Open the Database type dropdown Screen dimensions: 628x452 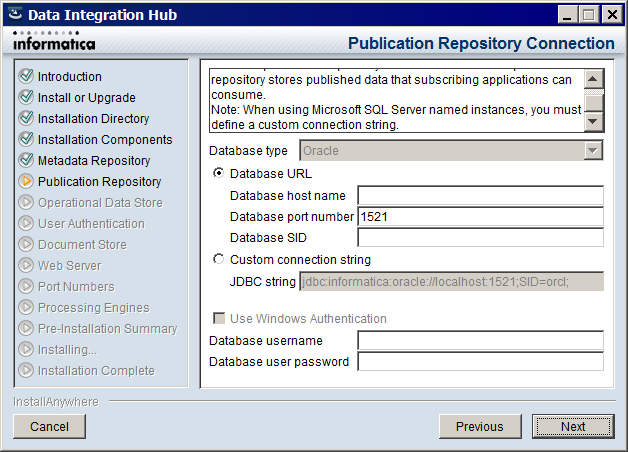(451, 151)
